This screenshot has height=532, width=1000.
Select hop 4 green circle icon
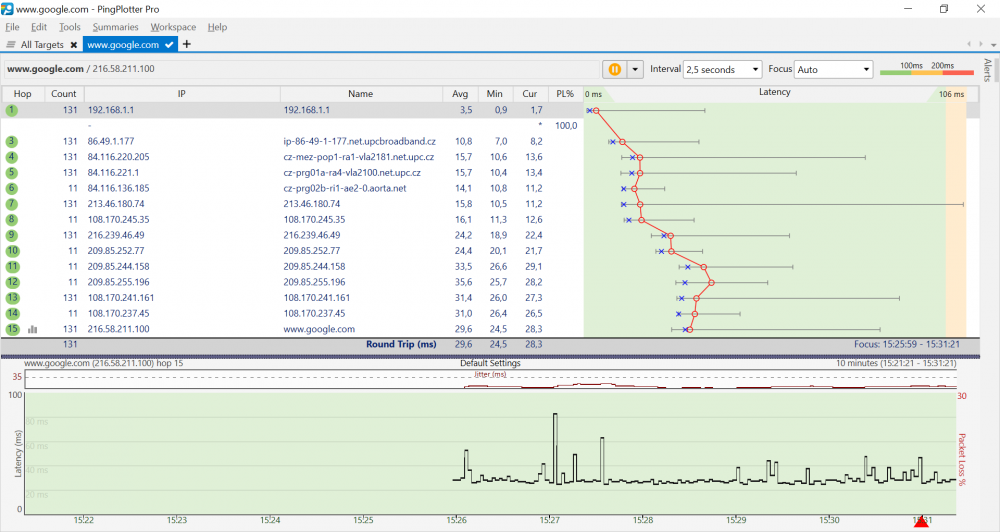[11, 157]
